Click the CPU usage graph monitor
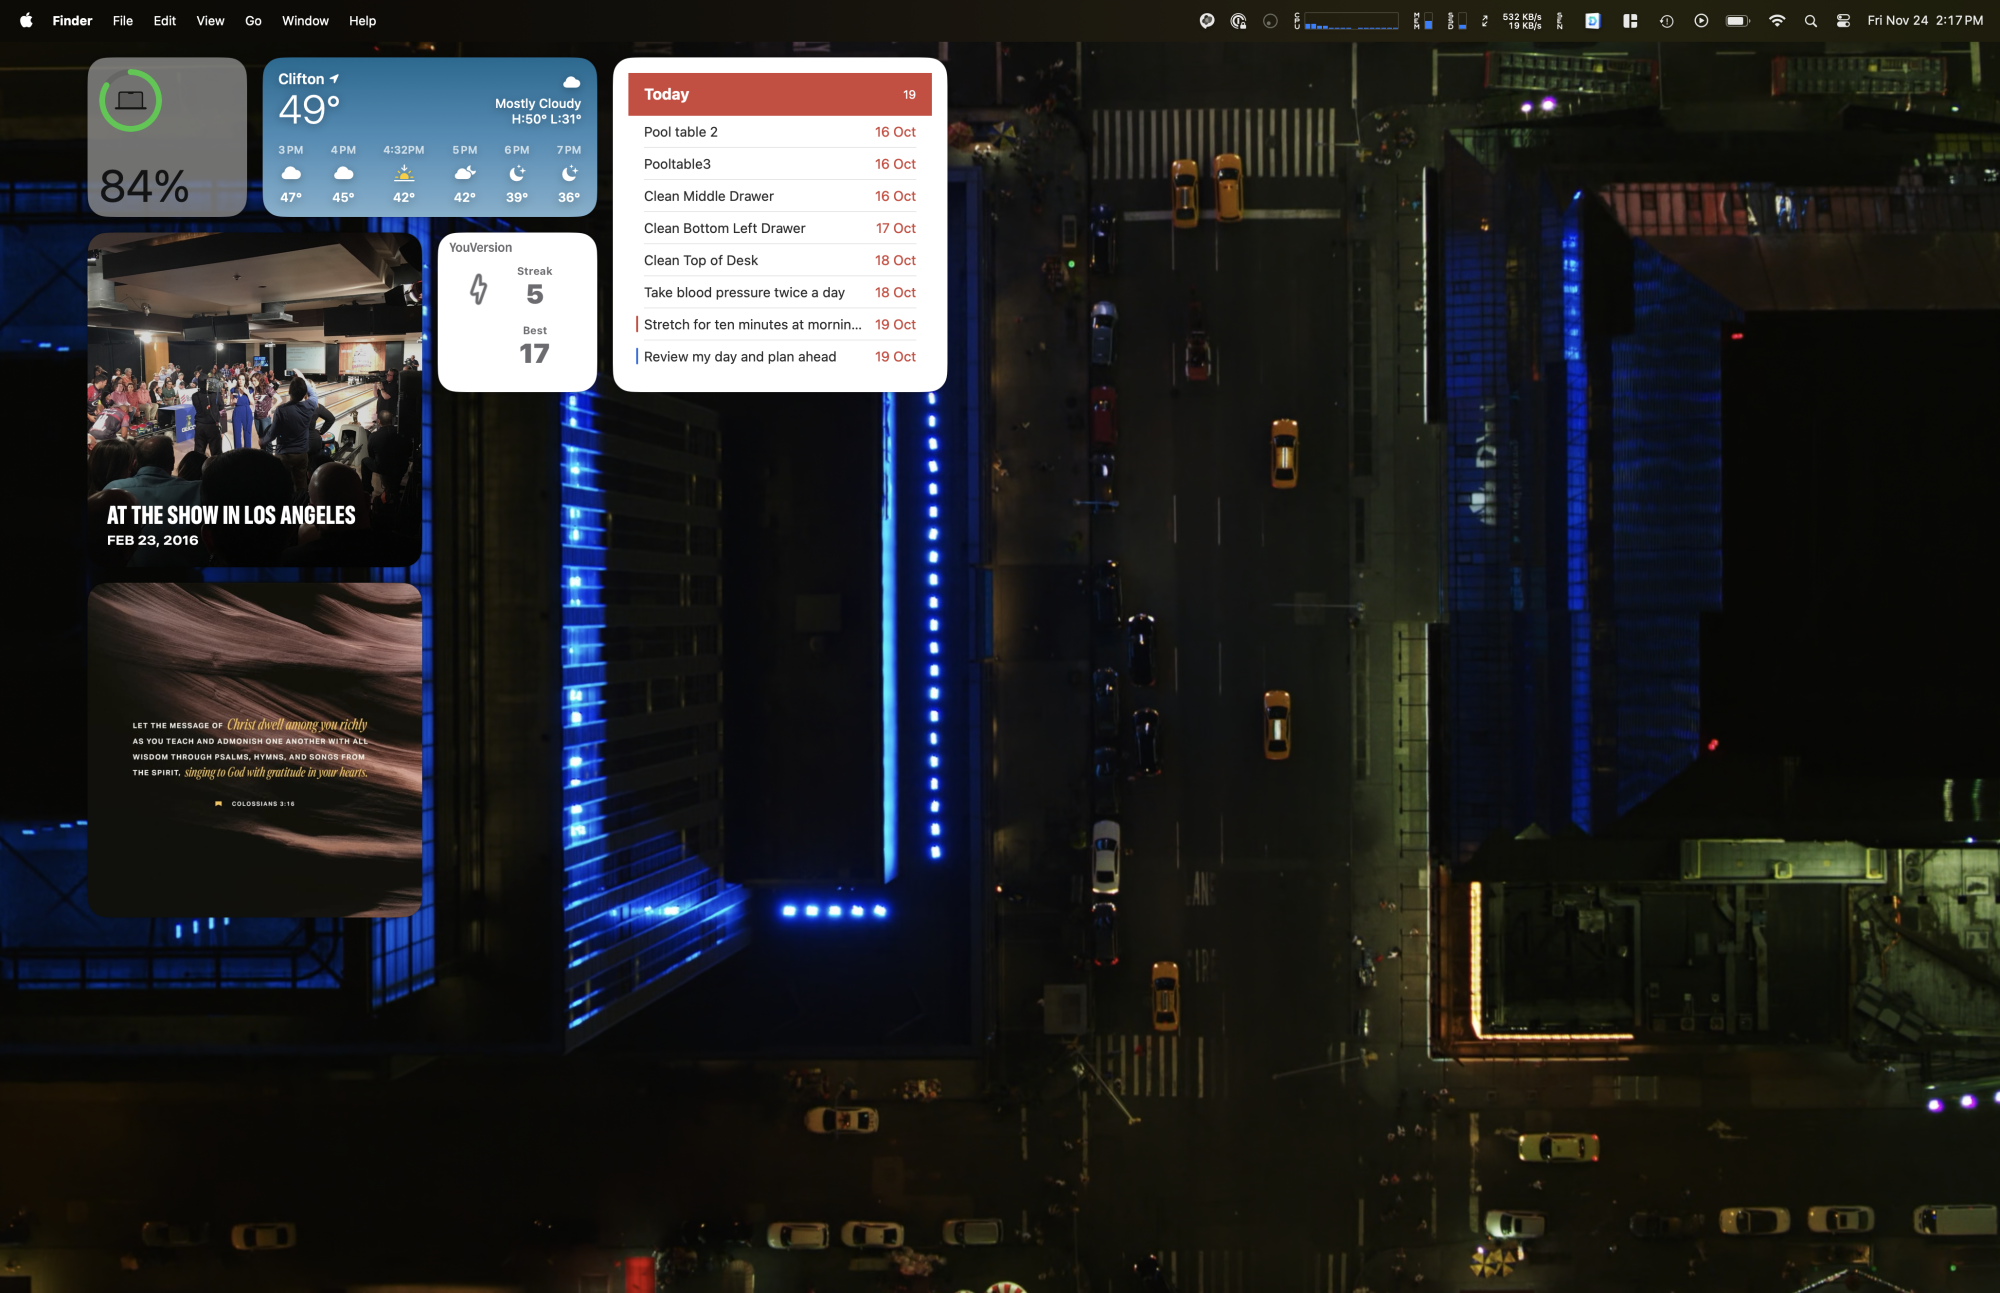This screenshot has width=2000, height=1293. (x=1350, y=20)
